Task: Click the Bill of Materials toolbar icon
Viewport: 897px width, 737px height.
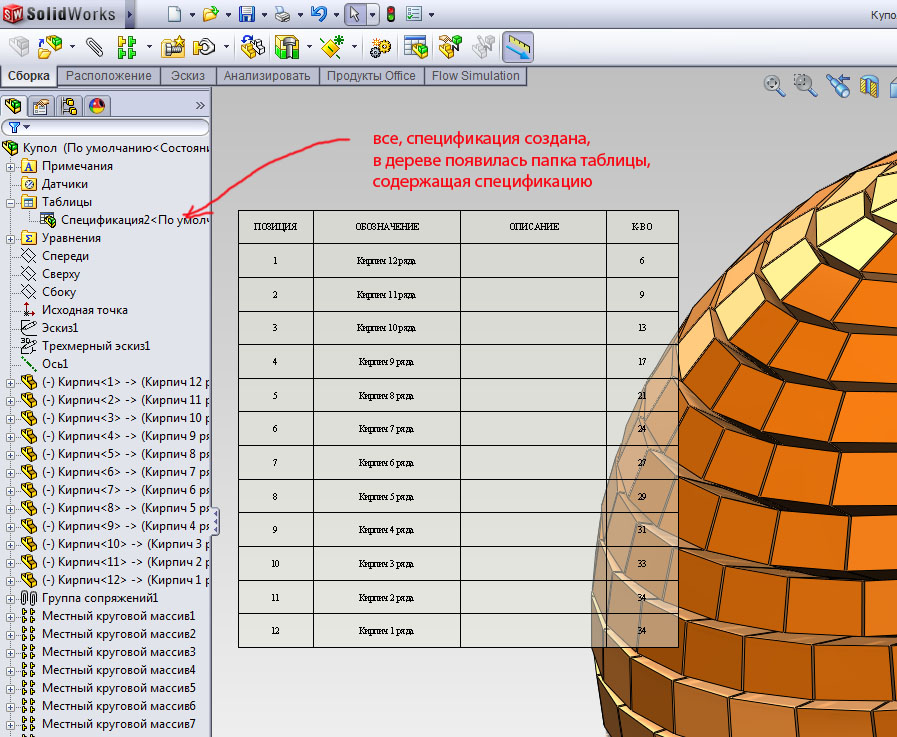Action: [x=416, y=46]
